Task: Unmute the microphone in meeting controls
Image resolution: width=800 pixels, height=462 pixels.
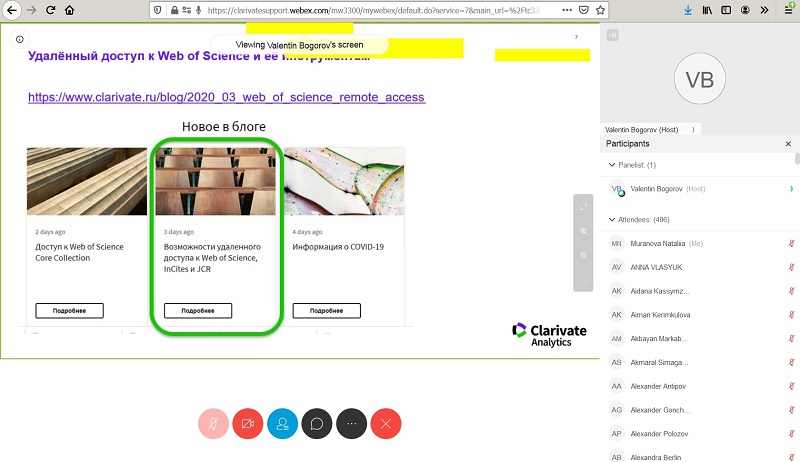Action: (x=211, y=424)
